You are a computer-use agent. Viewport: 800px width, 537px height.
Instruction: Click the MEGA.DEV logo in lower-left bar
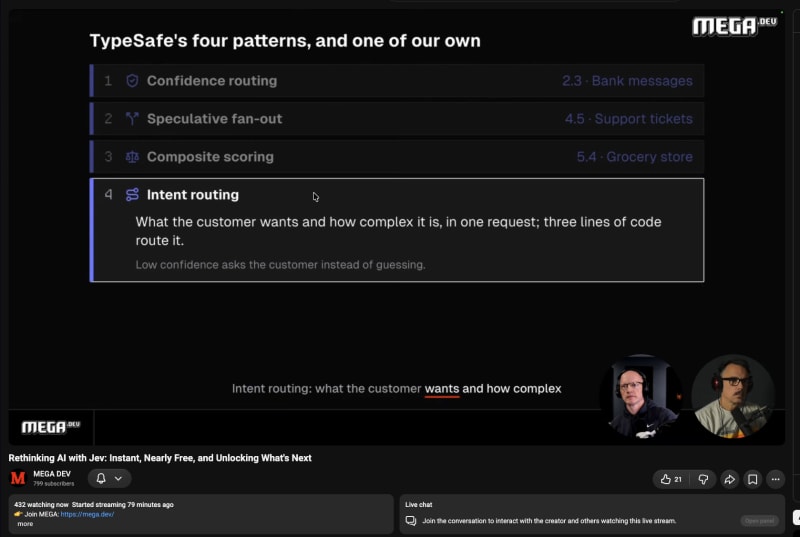coord(51,427)
